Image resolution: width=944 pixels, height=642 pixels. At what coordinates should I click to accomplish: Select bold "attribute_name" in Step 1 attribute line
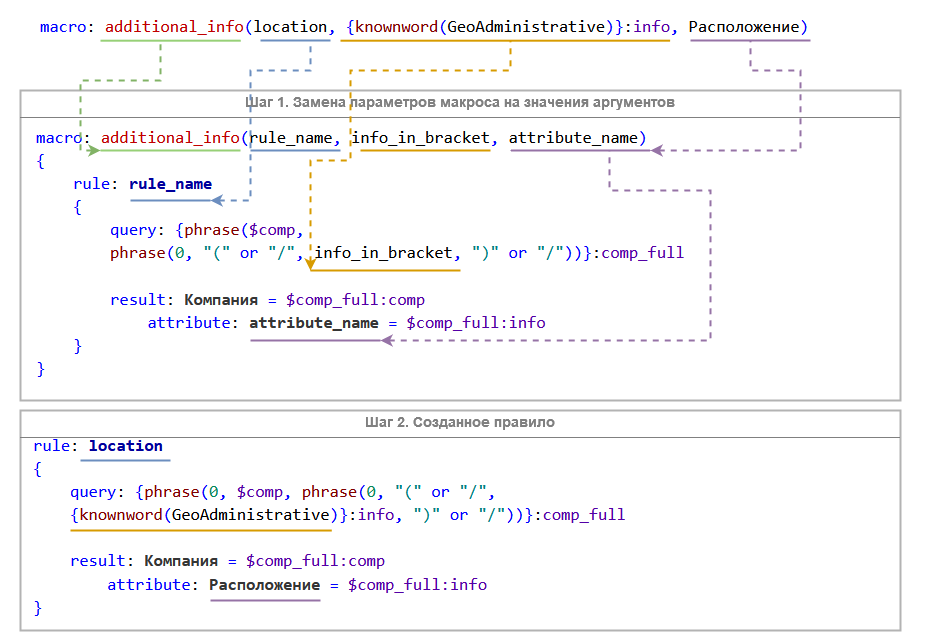314,323
